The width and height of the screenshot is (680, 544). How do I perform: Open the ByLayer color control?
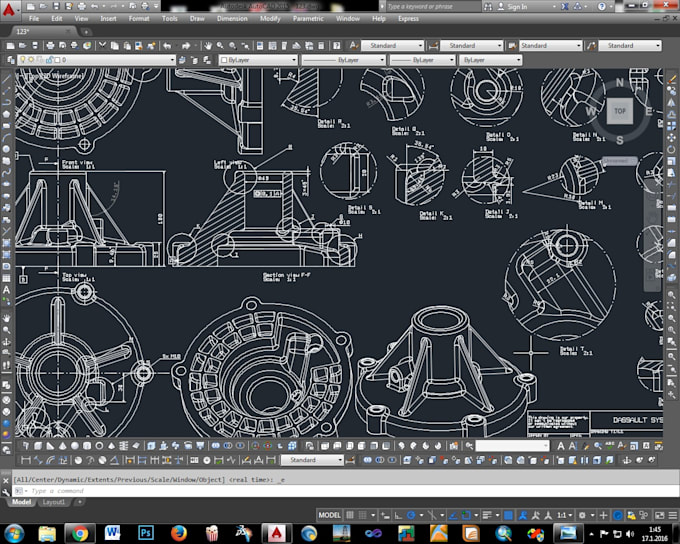(x=257, y=60)
